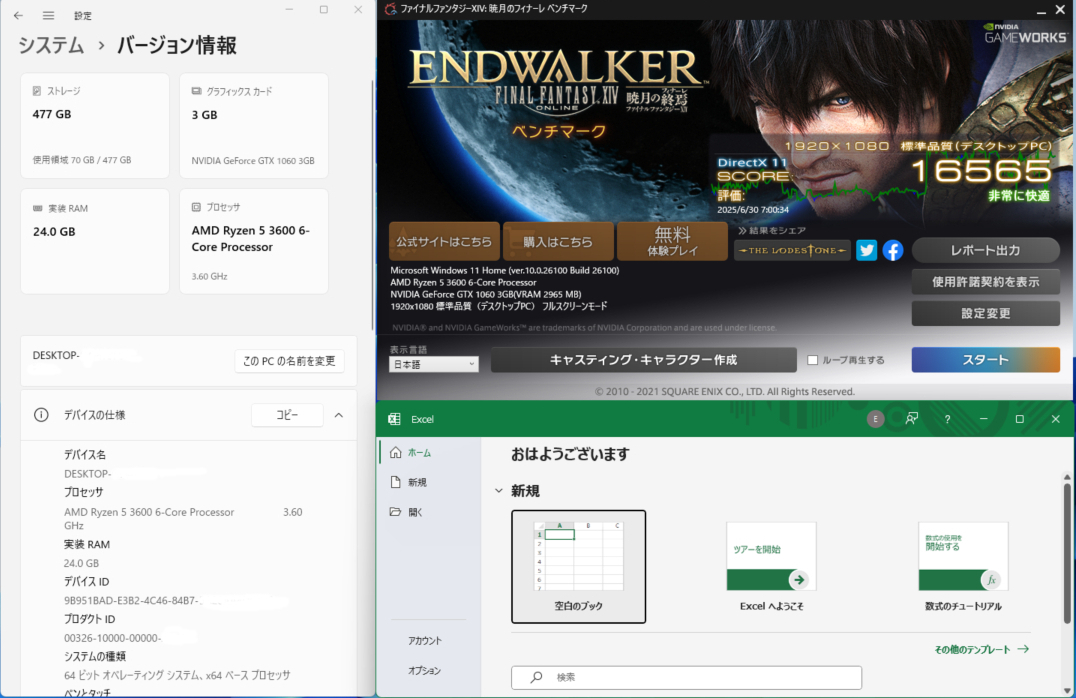Open the hamburger navigation menu in Settings

click(48, 15)
